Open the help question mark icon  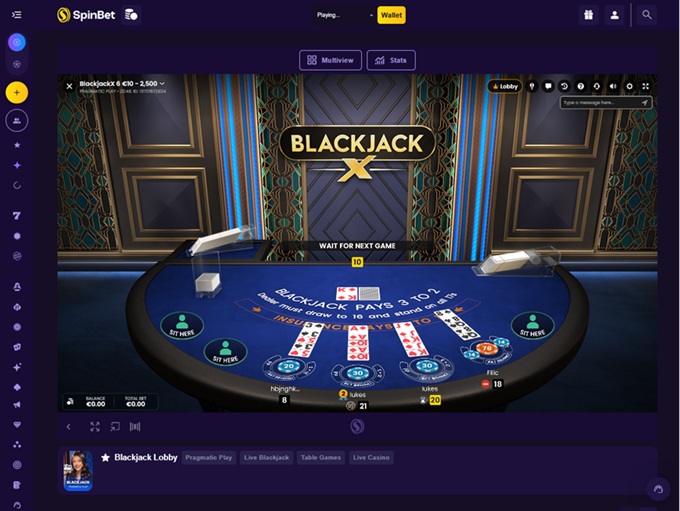click(x=581, y=86)
